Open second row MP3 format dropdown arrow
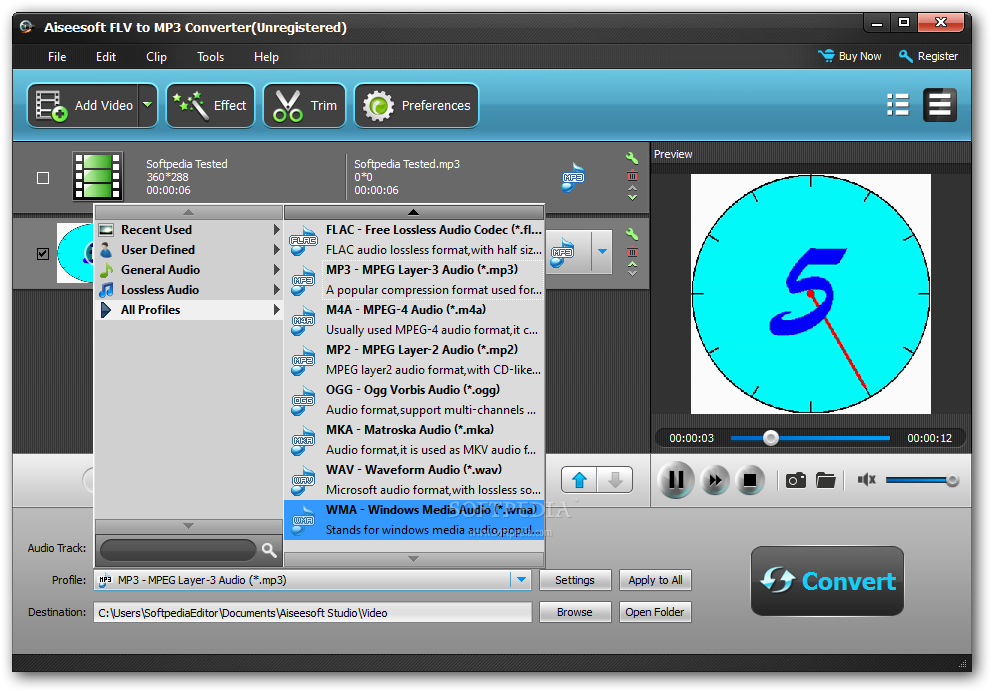The height and width of the screenshot is (692, 992). [x=602, y=252]
